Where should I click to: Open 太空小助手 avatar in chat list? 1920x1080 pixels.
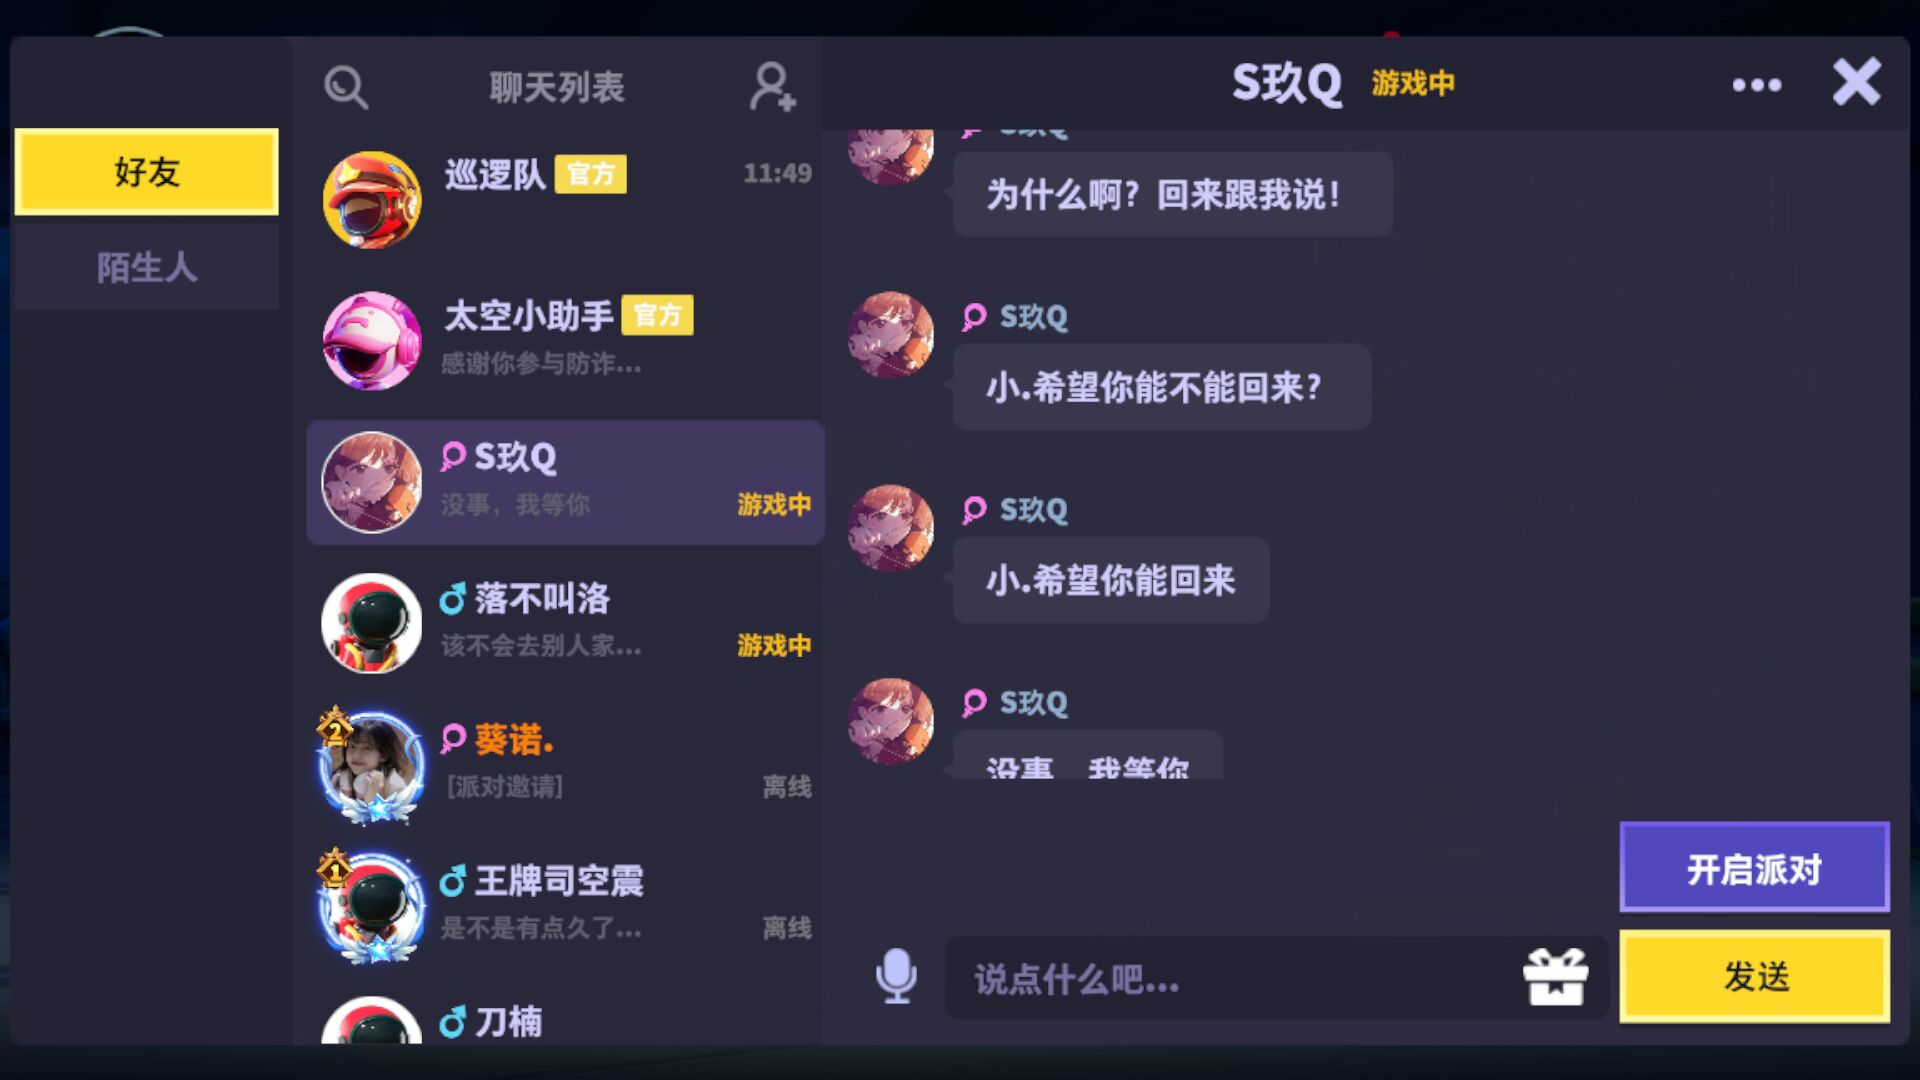coord(372,341)
